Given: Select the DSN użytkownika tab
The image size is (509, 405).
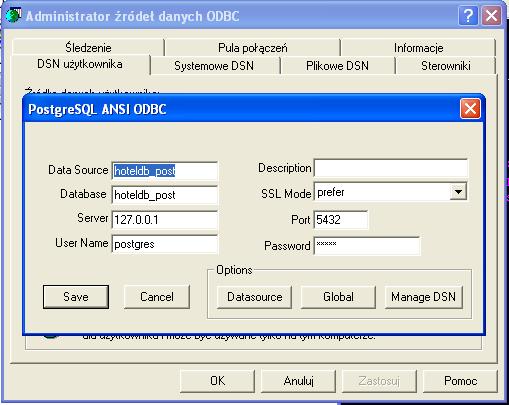Looking at the screenshot, I should coord(80,64).
